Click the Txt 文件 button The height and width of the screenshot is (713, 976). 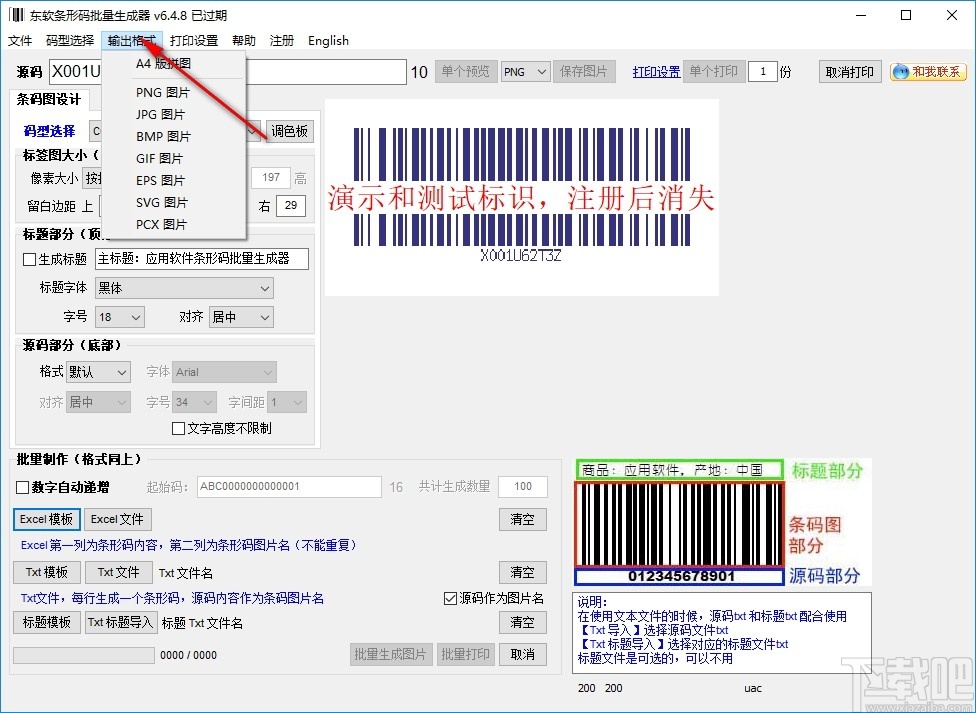118,572
